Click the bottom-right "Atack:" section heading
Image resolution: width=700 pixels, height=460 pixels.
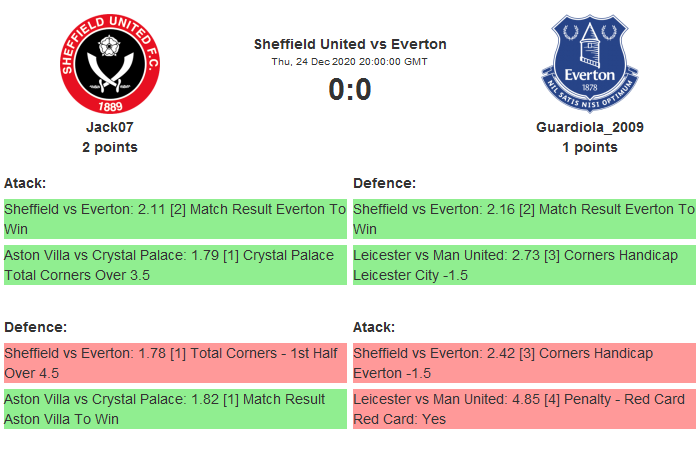[x=374, y=327]
